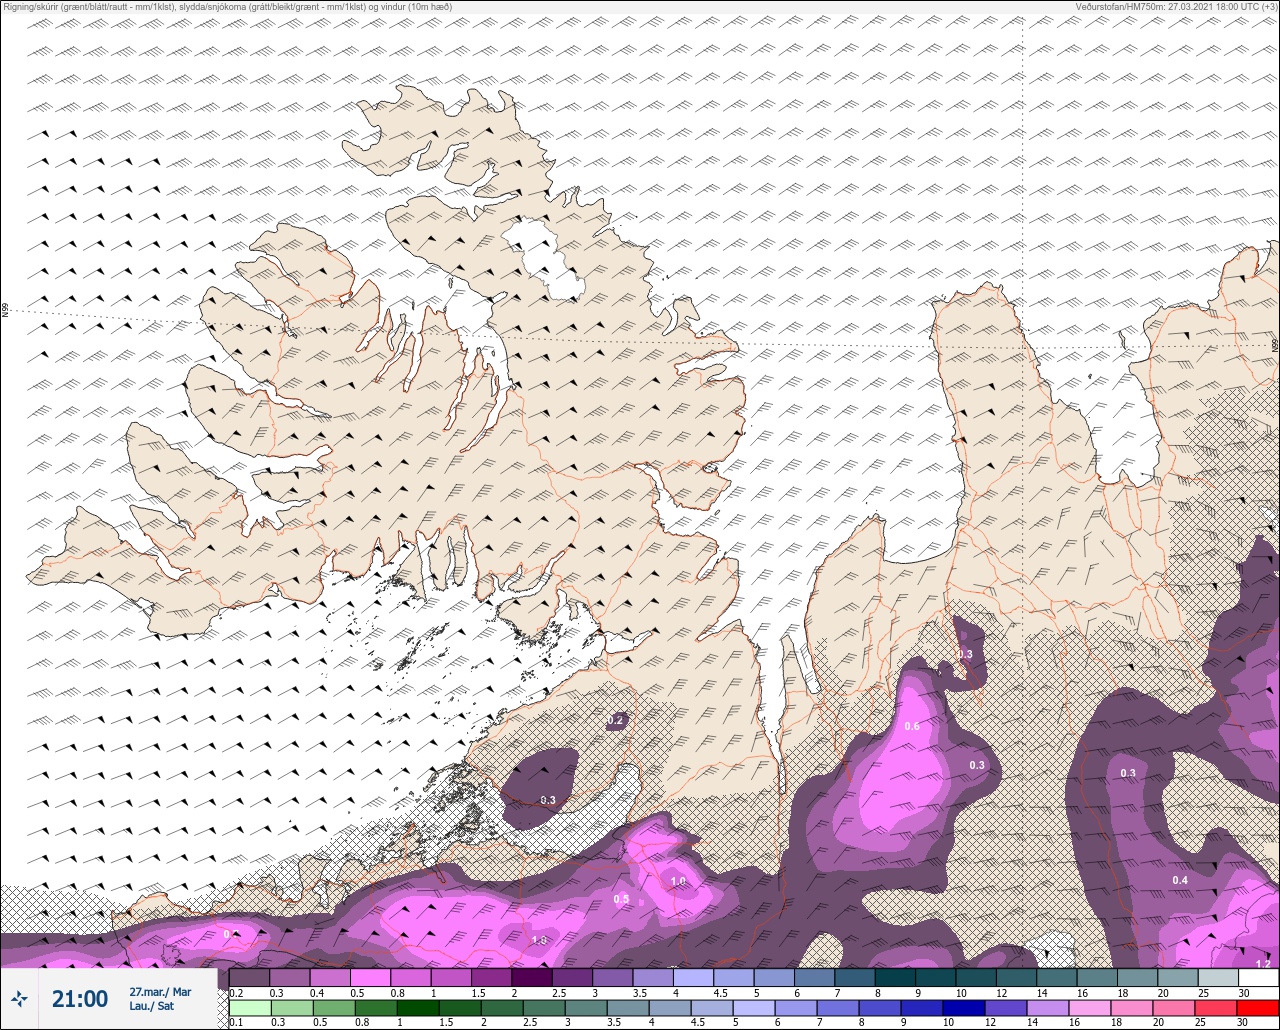Image resolution: width=1280 pixels, height=1030 pixels.
Task: Pick the white swatch ending the snow legend row
Action: 1258,978
